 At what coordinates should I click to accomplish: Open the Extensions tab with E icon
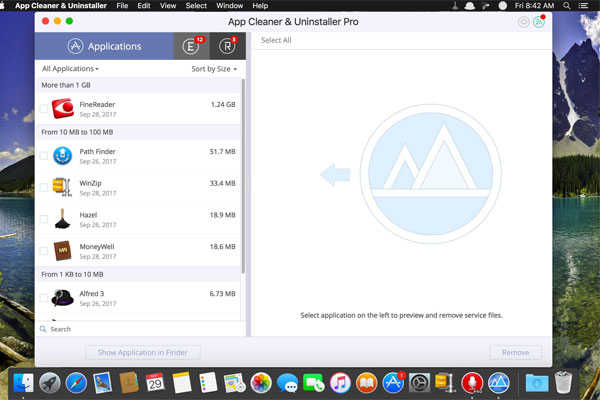click(x=190, y=46)
